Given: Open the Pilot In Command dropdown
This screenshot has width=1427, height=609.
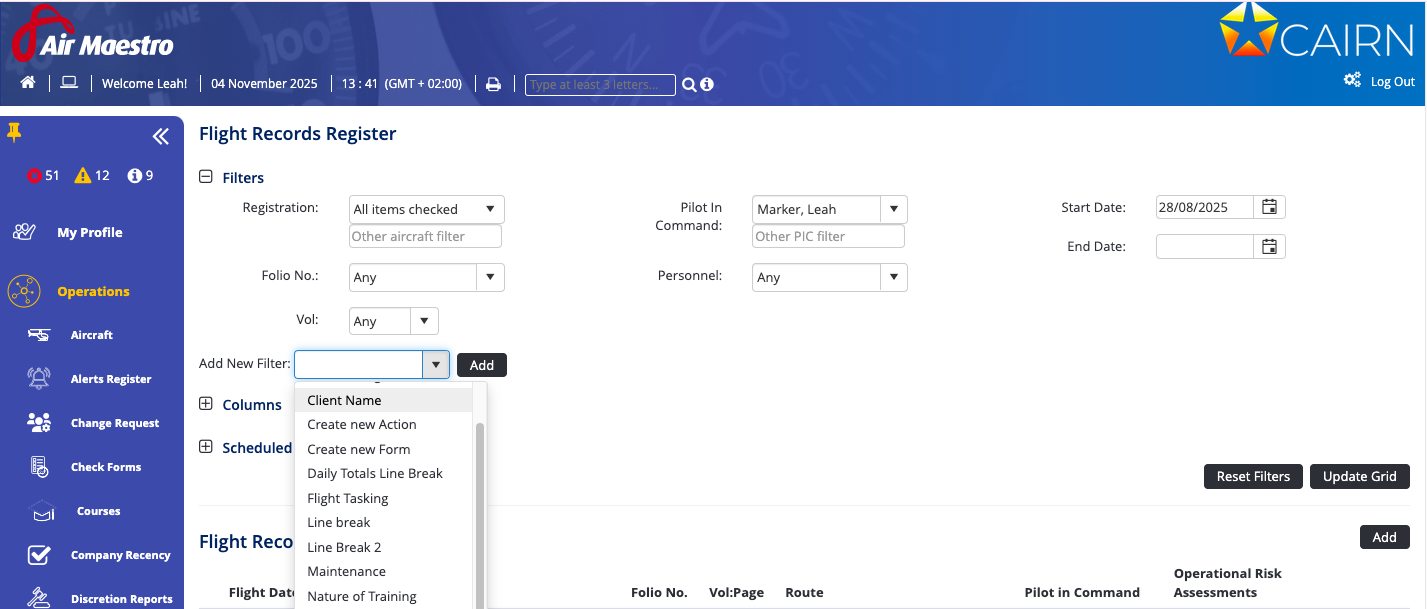Looking at the screenshot, I should (x=893, y=209).
